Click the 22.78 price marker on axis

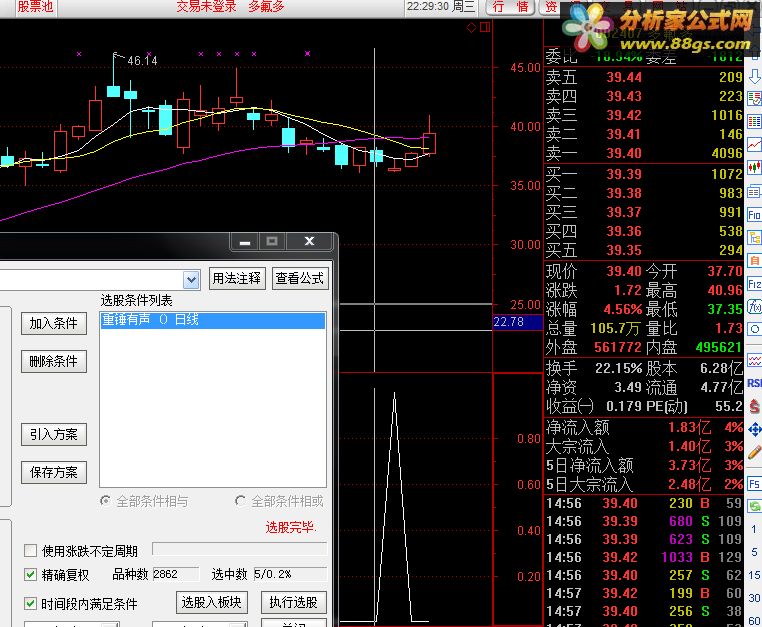click(x=518, y=322)
